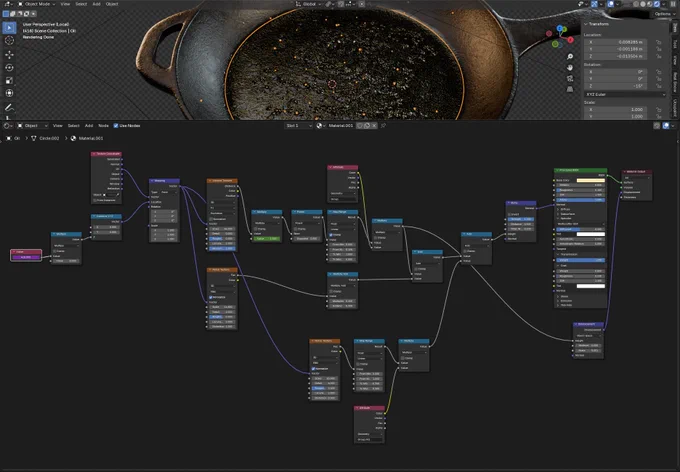Viewport: 680px width, 472px height.
Task: Select the Scale tool in viewport toolbar
Action: (x=9, y=80)
